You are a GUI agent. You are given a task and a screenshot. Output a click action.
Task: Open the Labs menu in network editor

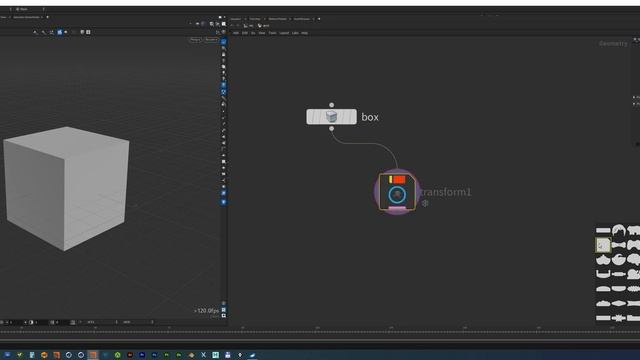pyautogui.click(x=295, y=33)
